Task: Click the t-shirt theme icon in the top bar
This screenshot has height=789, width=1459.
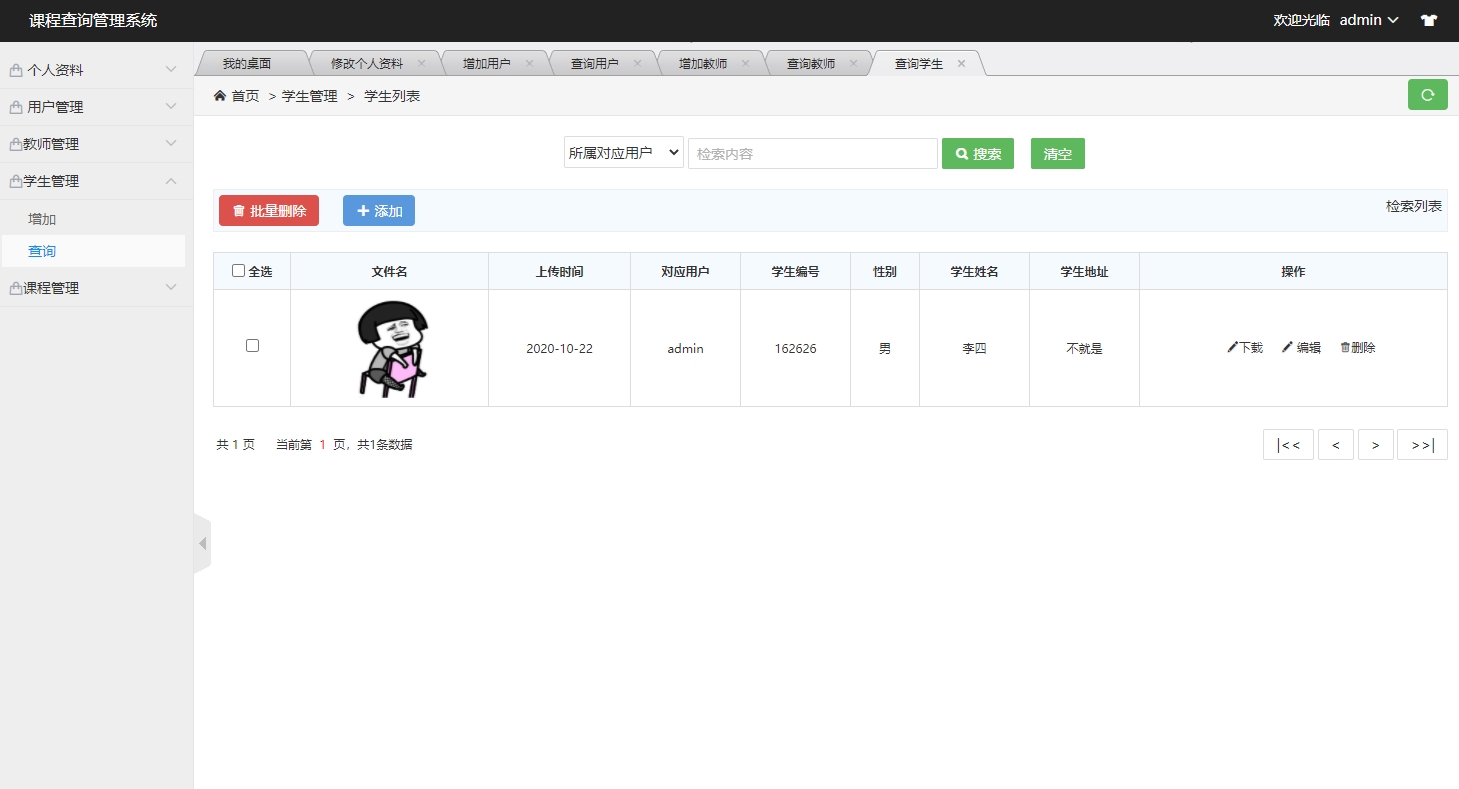Action: (1428, 19)
